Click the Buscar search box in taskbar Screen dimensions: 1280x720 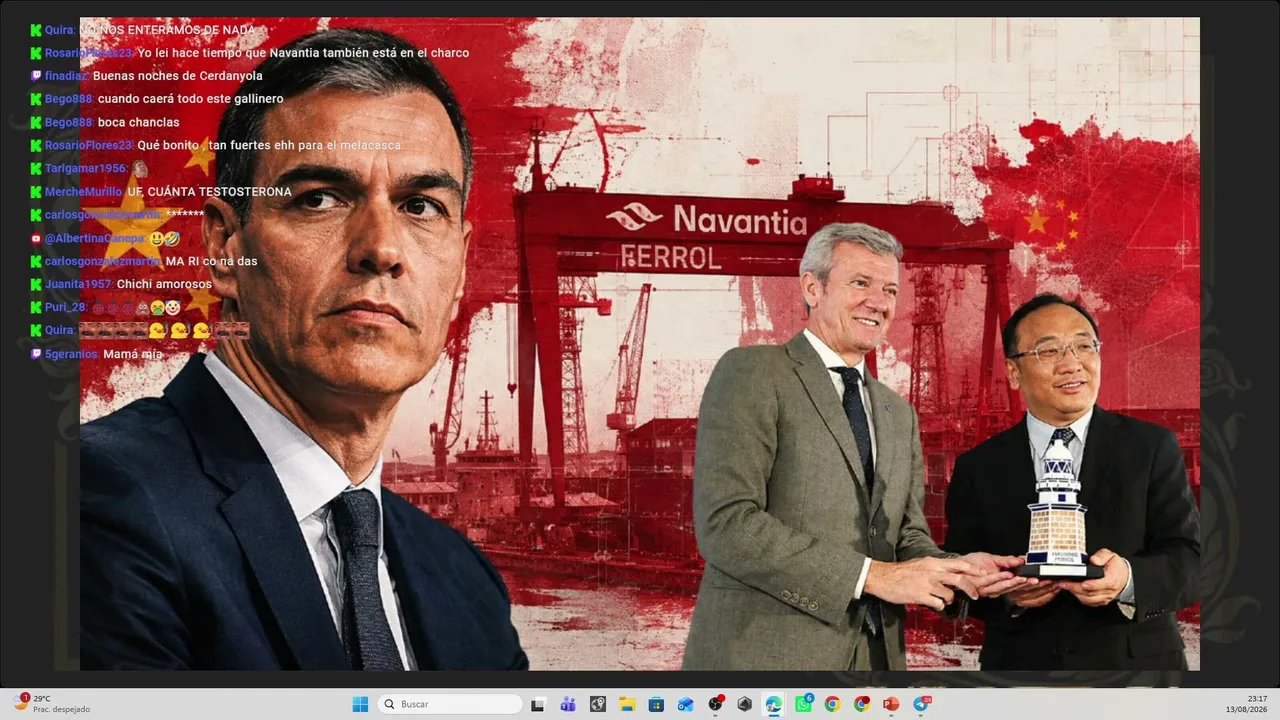pyautogui.click(x=451, y=704)
